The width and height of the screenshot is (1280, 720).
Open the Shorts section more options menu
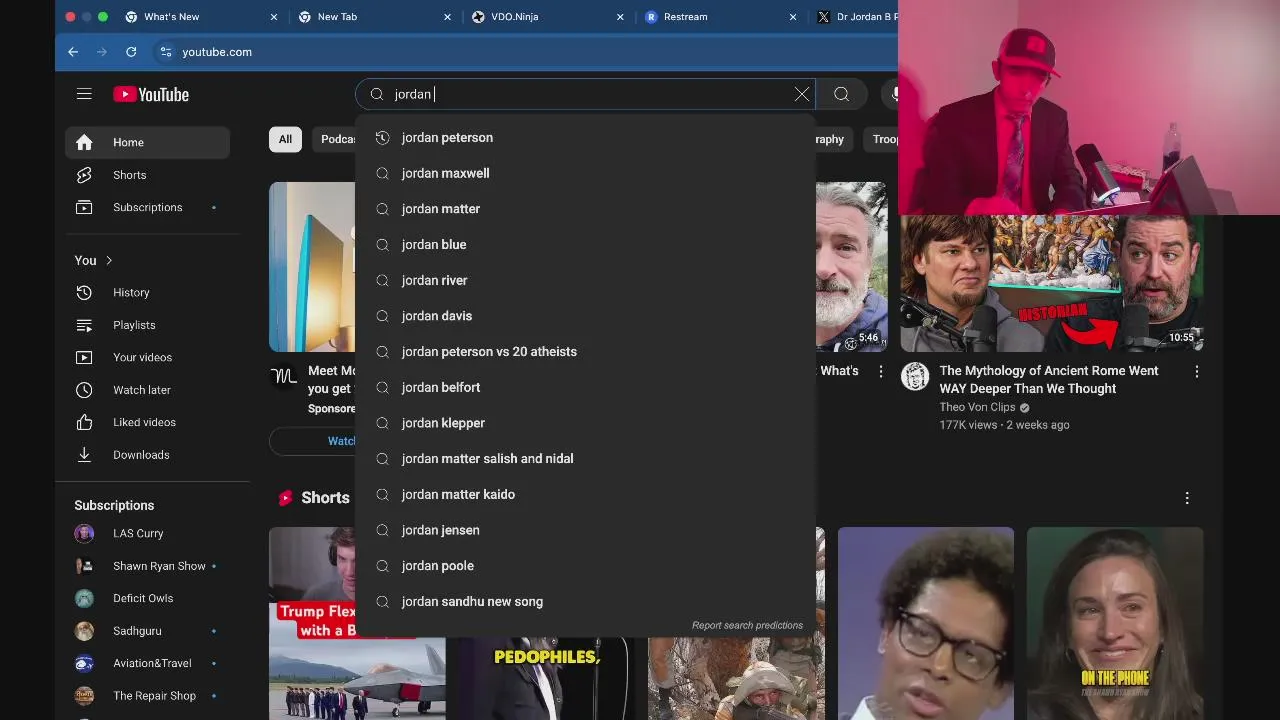(x=1187, y=498)
